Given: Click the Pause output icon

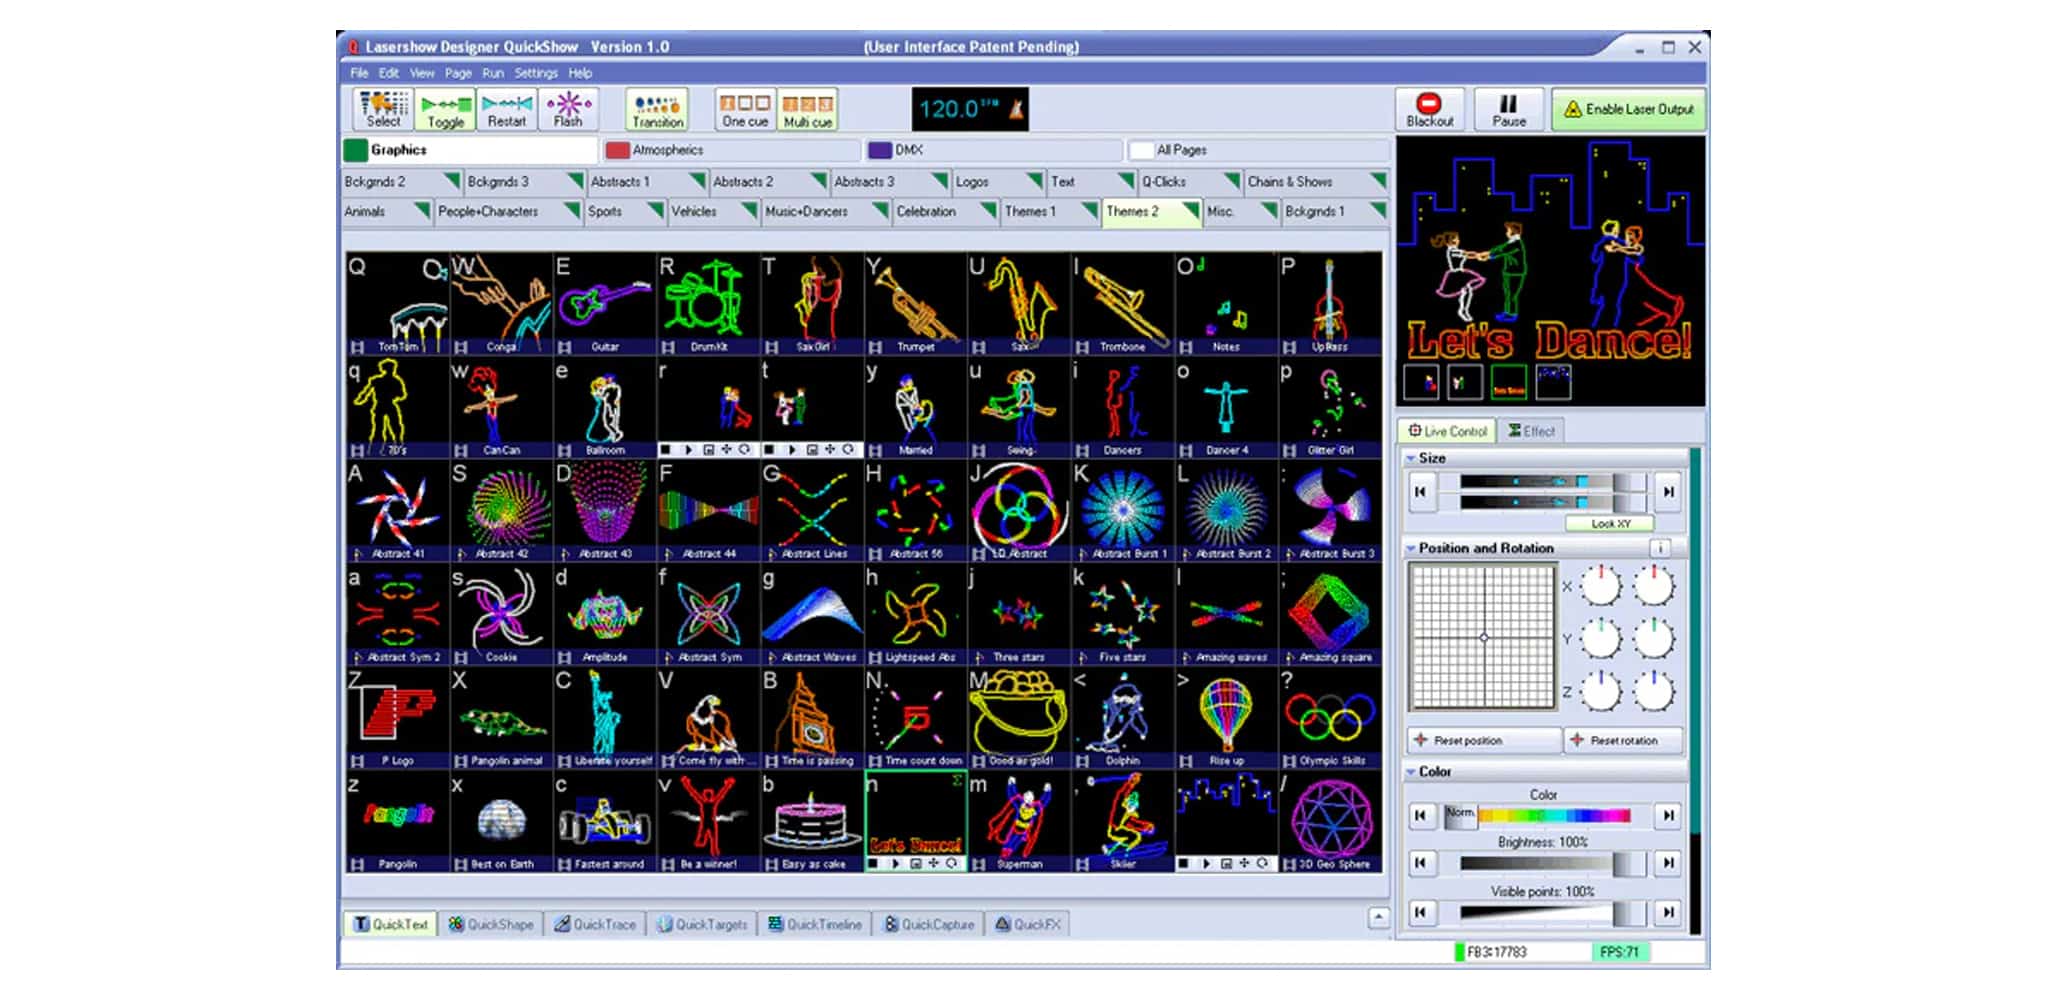Looking at the screenshot, I should tap(1508, 110).
